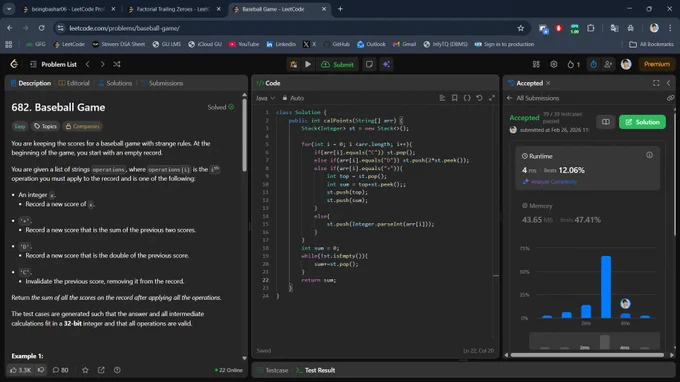
Task: Select the Memory stats card
Action: click(x=588, y=213)
